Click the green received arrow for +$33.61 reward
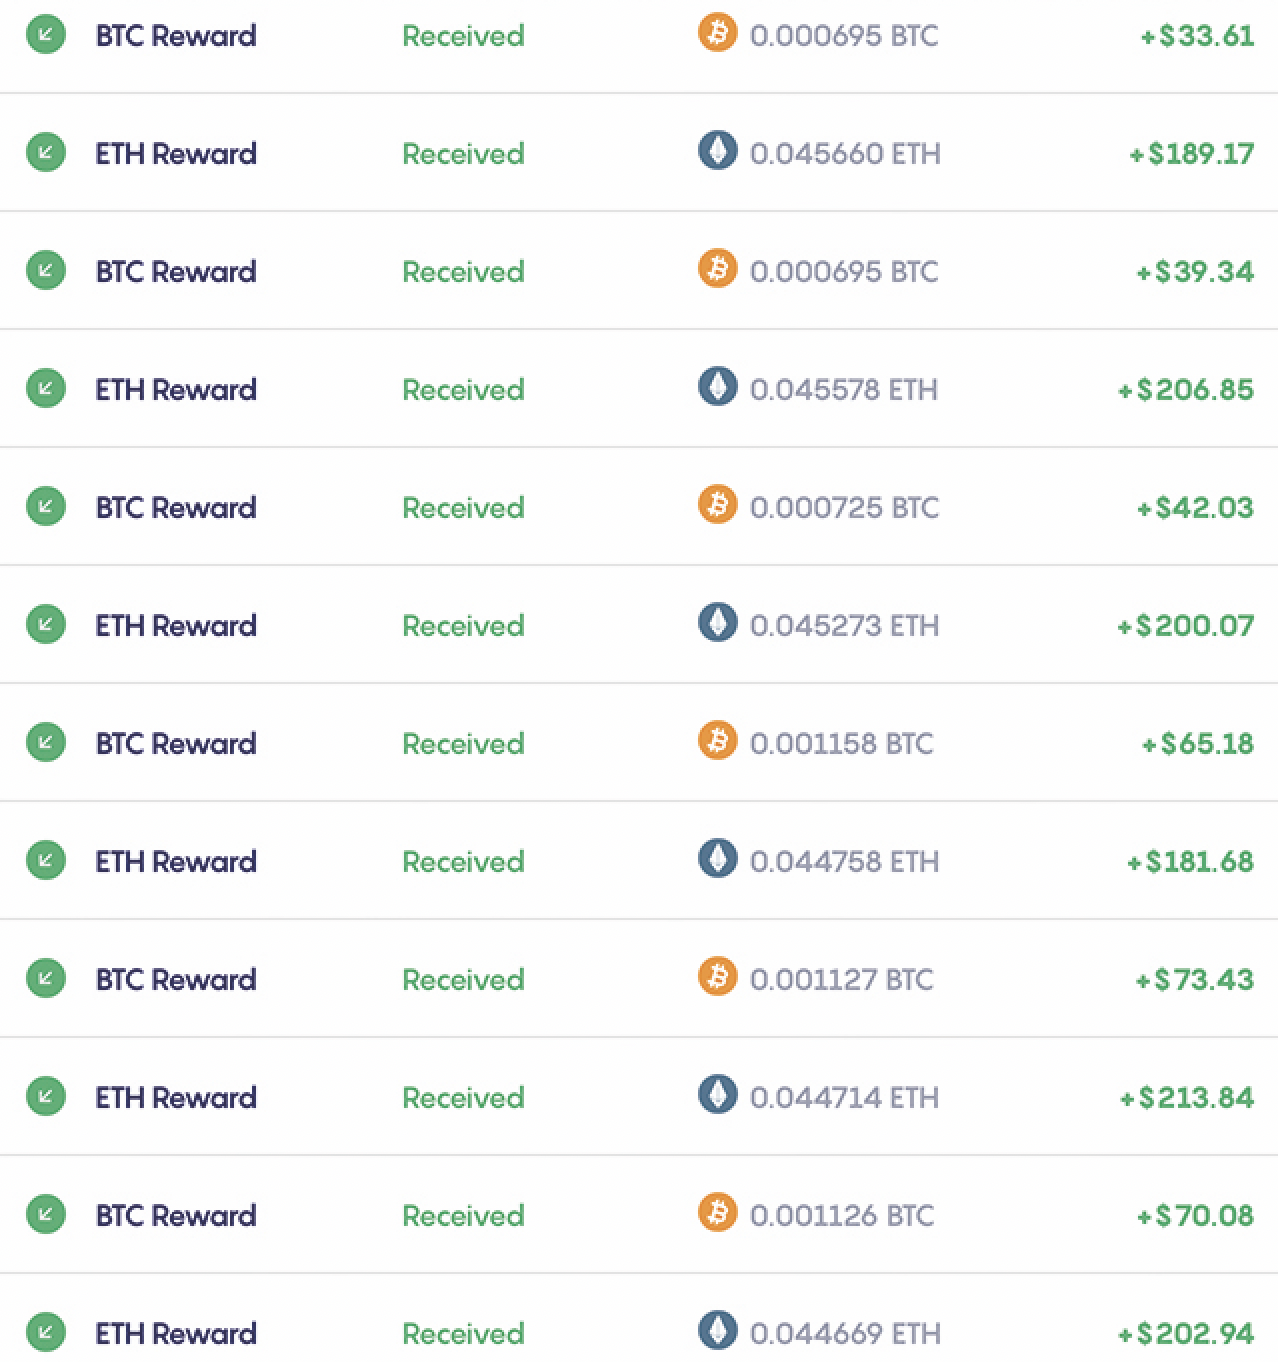Screen dimensions: 1278x1362 point(45,35)
